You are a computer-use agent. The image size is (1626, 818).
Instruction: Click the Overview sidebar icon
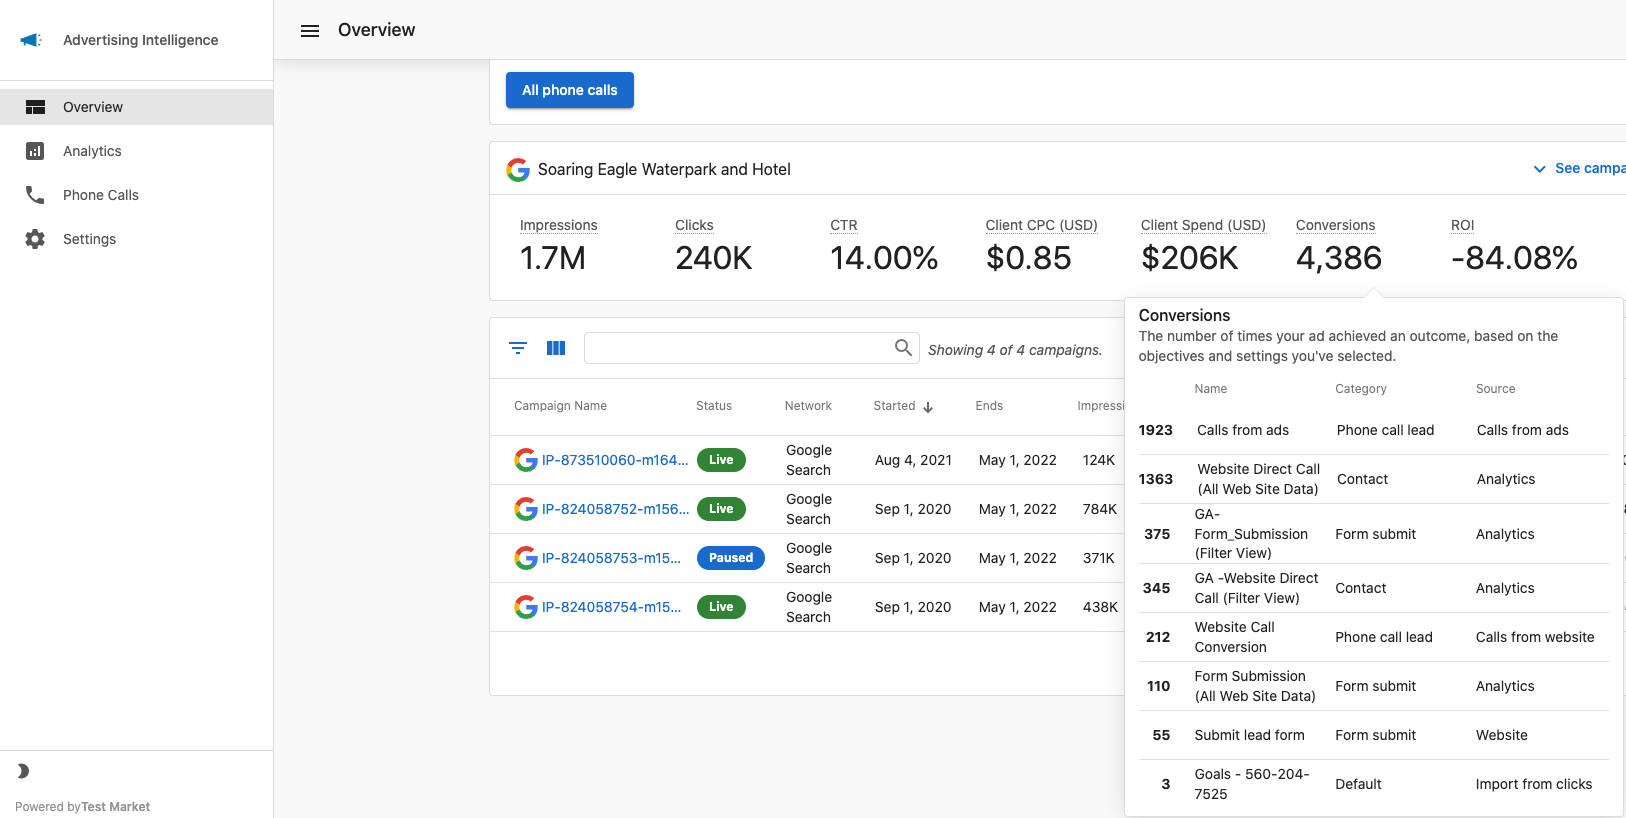tap(35, 107)
